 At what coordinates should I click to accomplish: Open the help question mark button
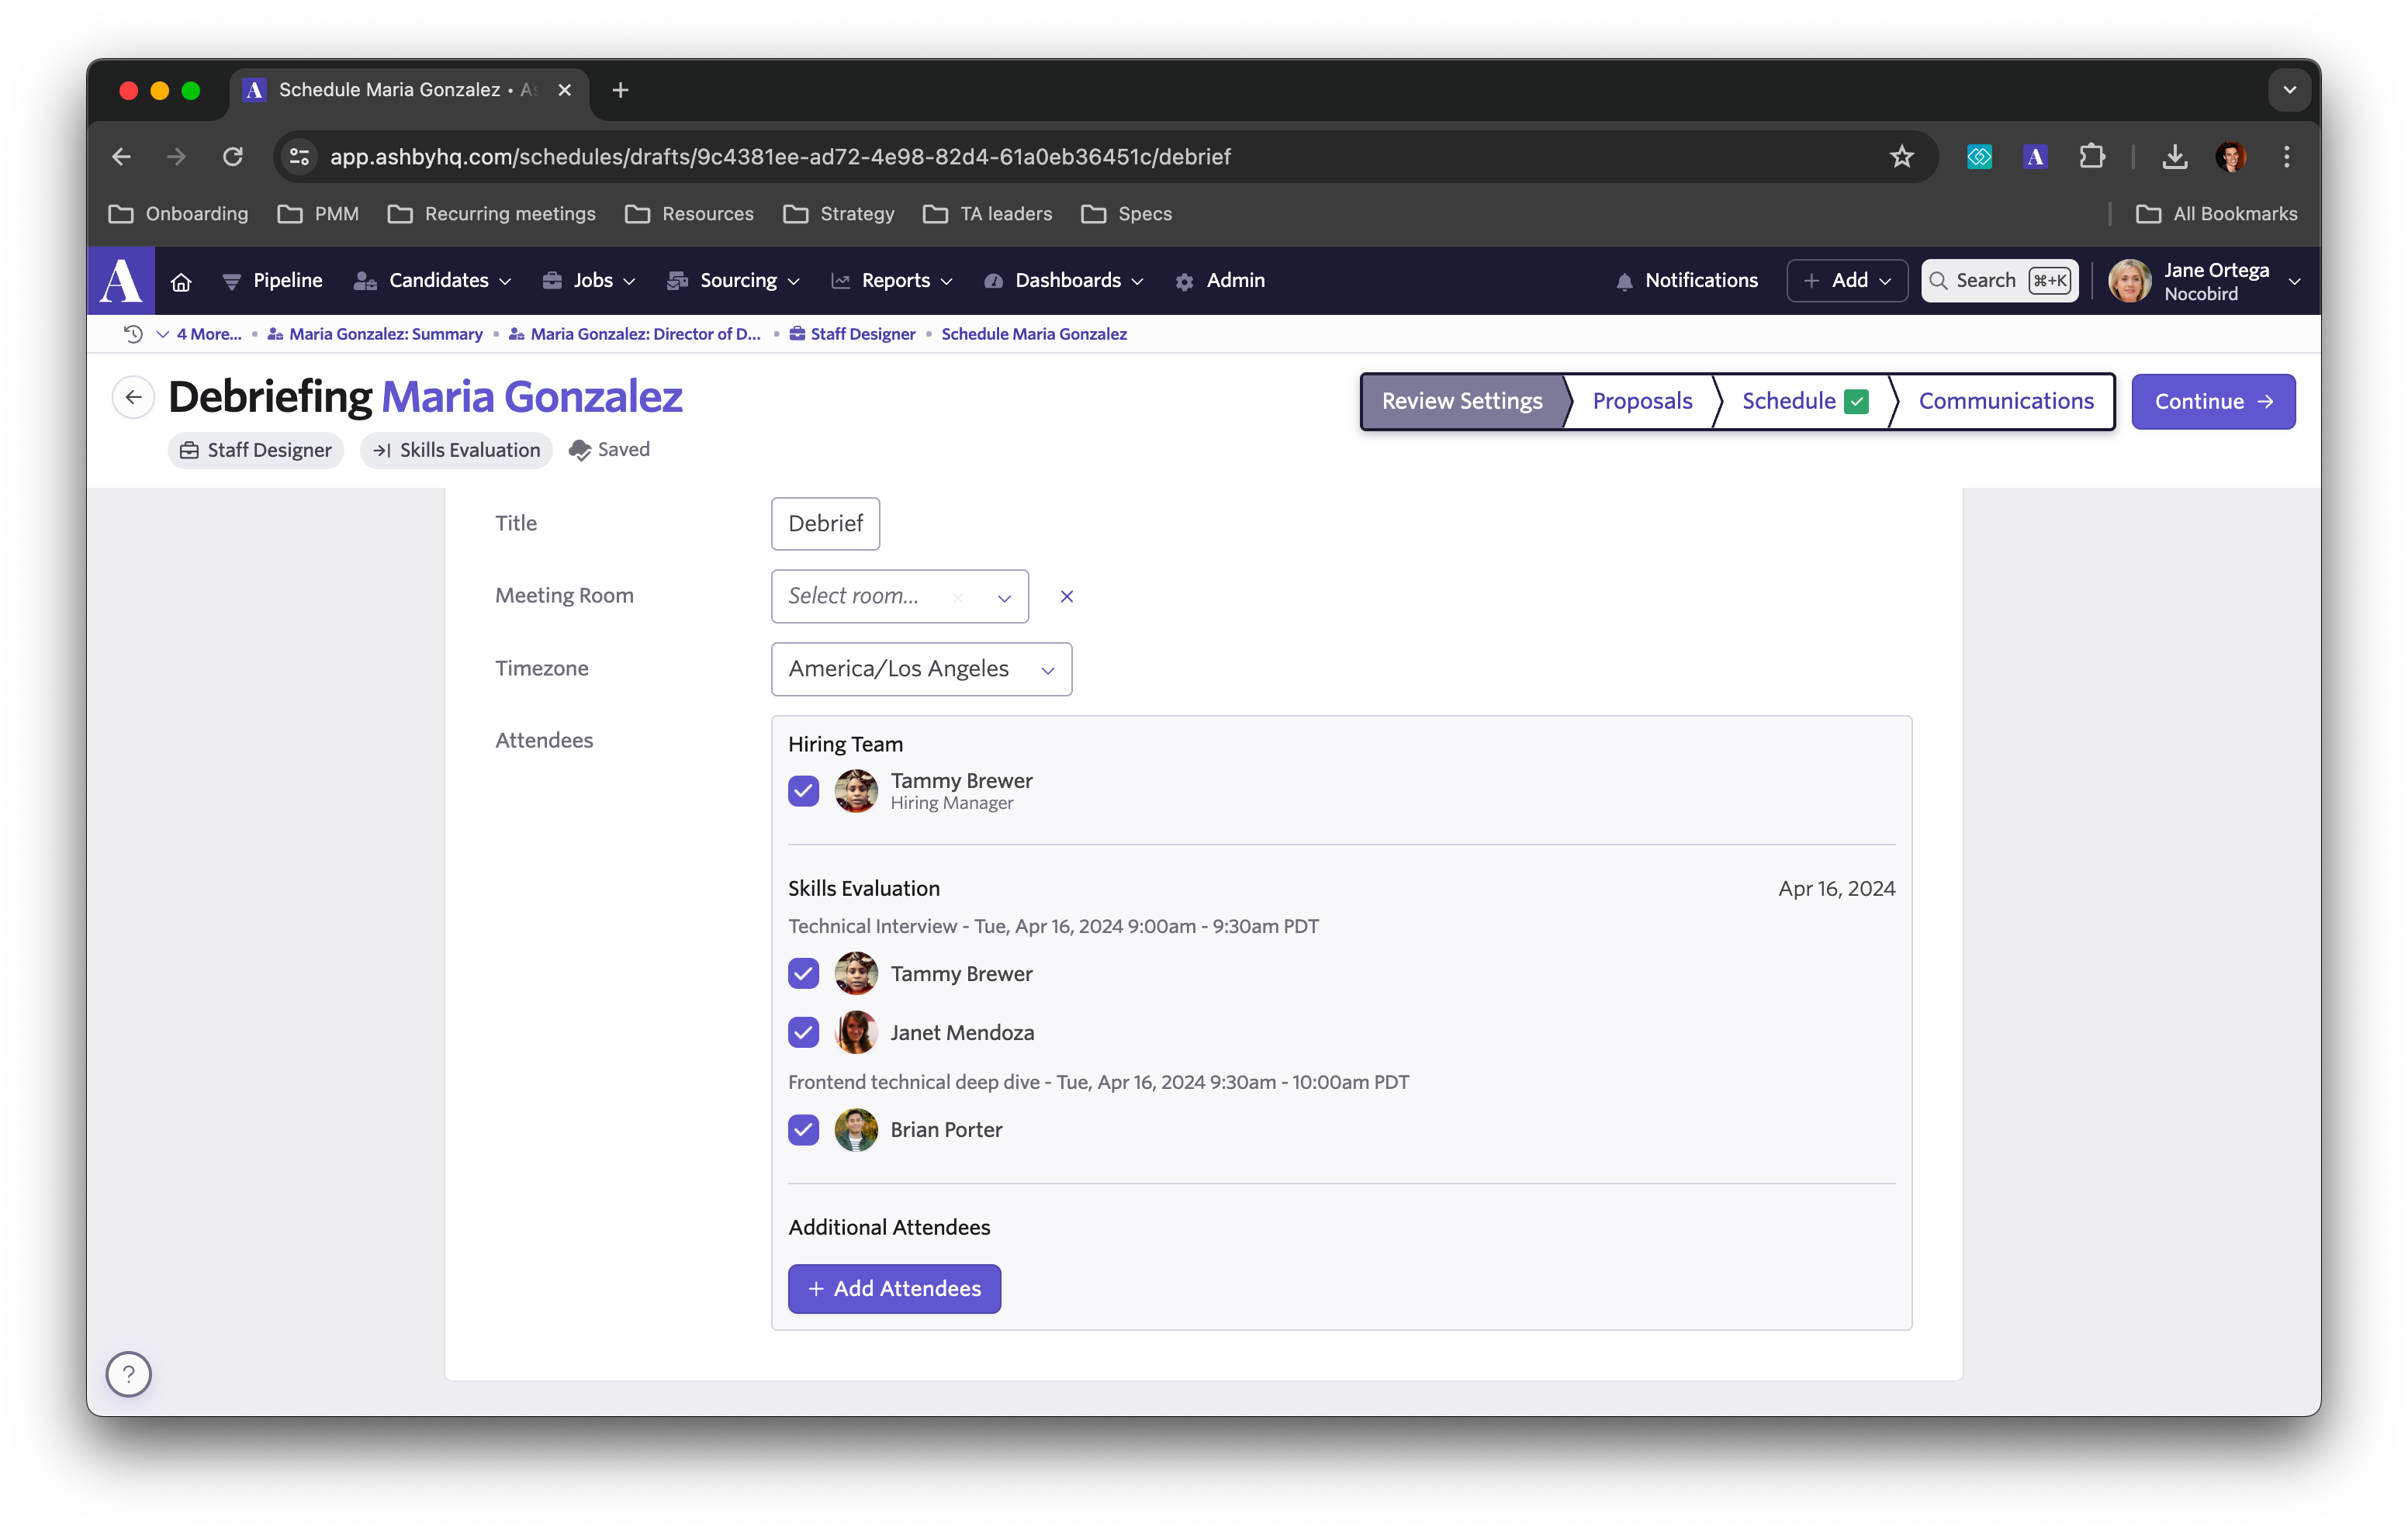click(128, 1373)
